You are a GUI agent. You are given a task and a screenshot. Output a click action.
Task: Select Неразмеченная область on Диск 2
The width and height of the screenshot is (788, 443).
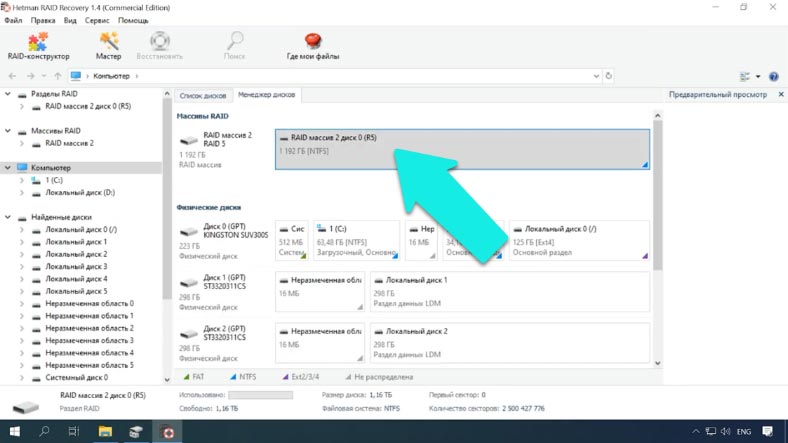(x=320, y=343)
